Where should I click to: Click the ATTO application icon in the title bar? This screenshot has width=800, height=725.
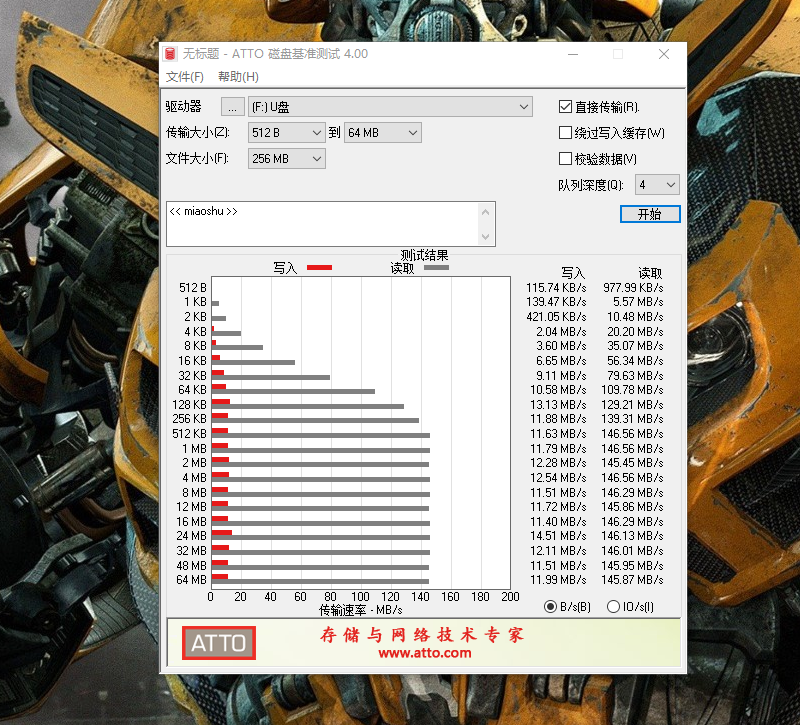(x=170, y=54)
